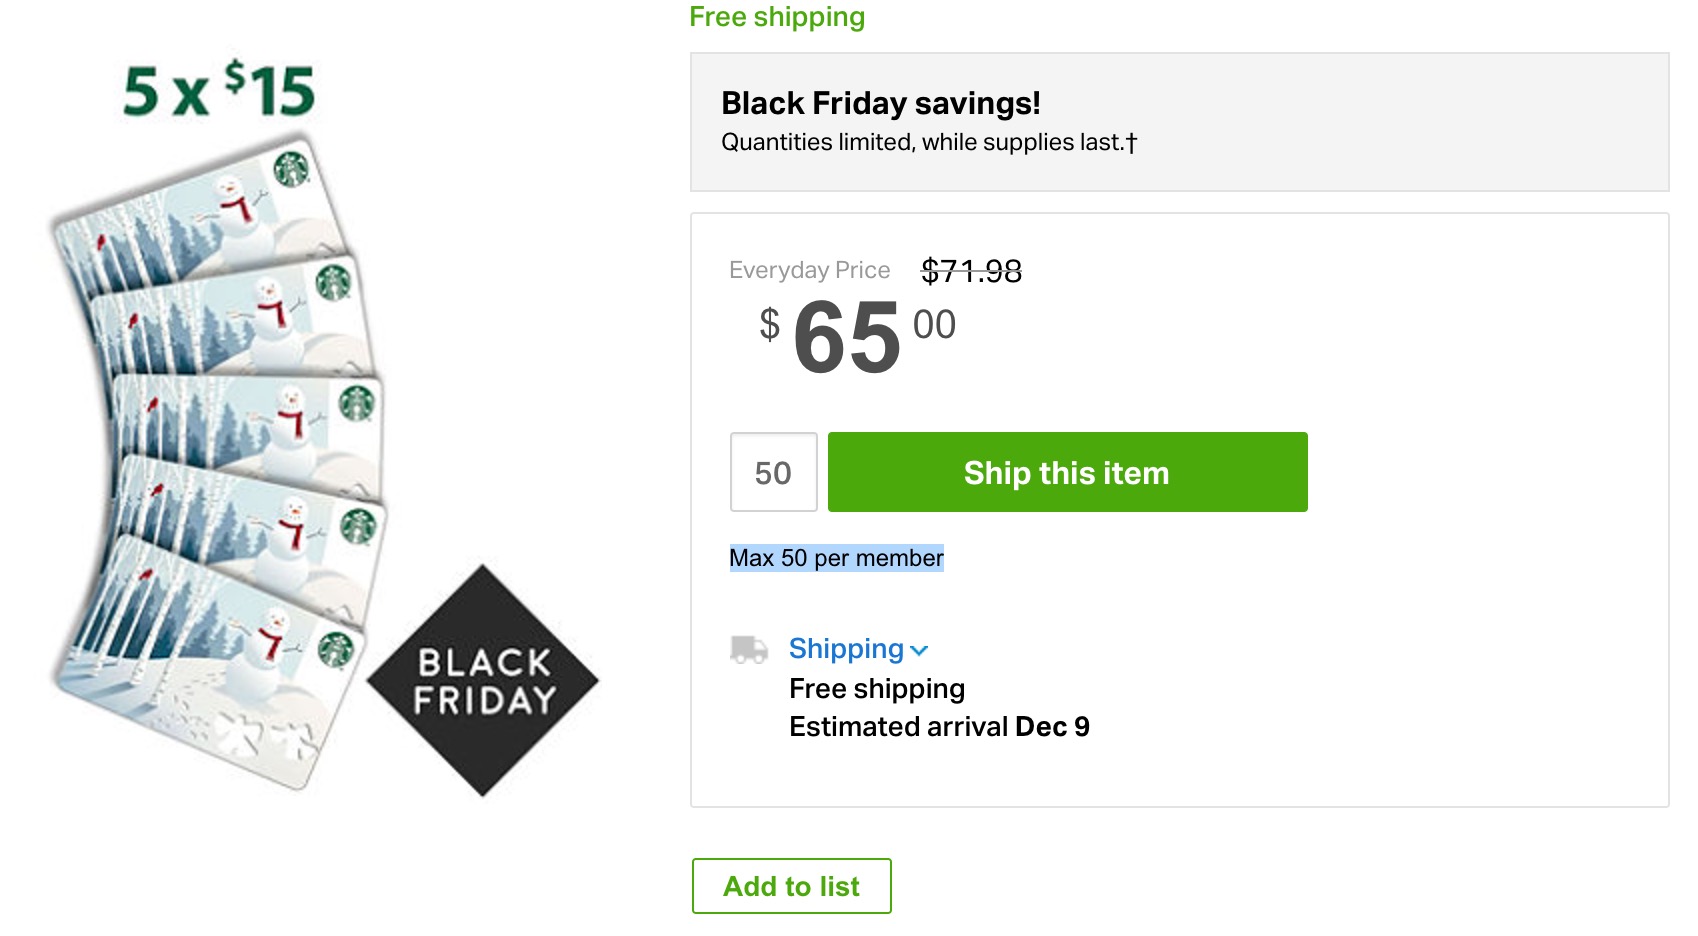This screenshot has height=936, width=1698.
Task: Click the quantity field showing 50
Action: coord(773,472)
